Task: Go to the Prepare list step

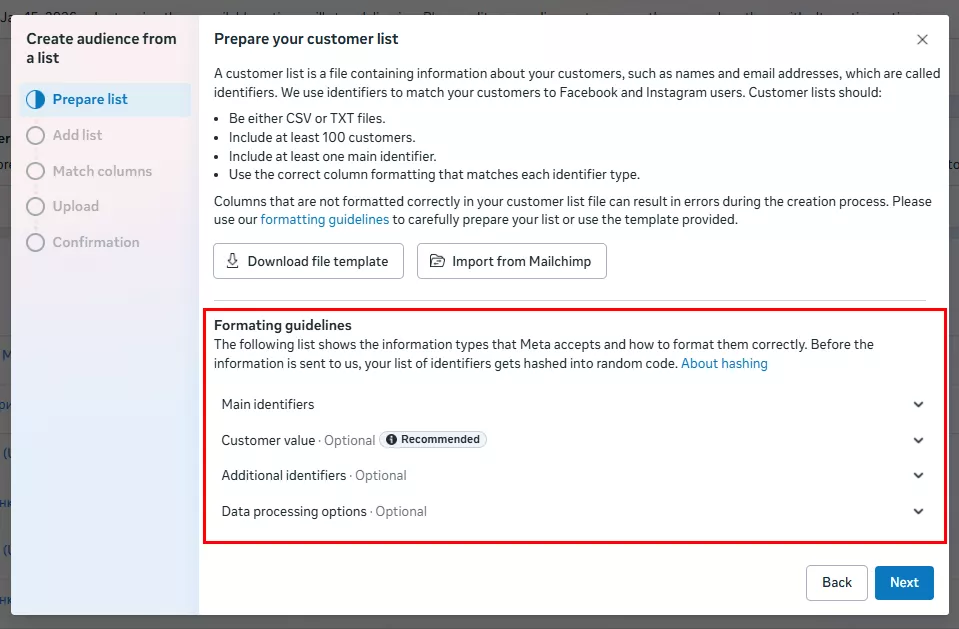Action: 90,100
